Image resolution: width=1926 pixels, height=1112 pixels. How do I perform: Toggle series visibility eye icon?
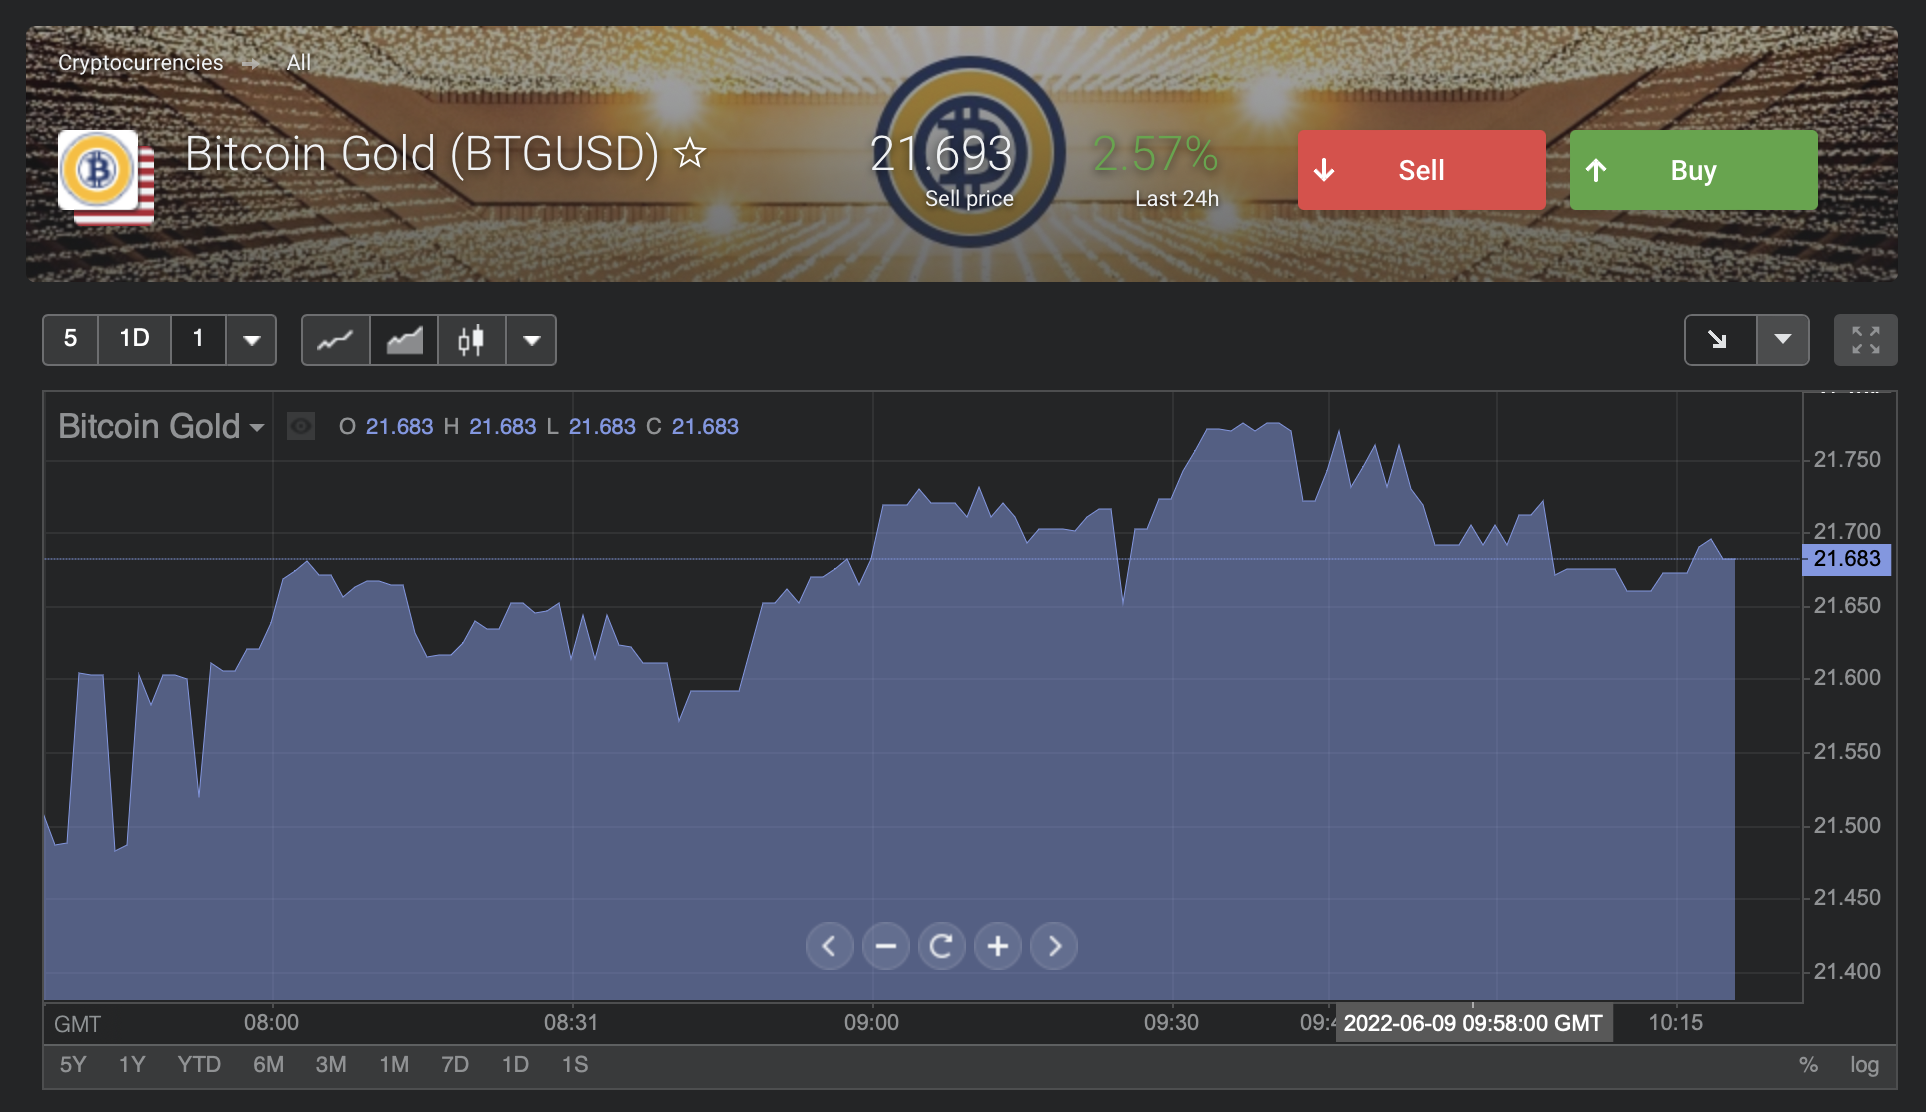(x=301, y=427)
